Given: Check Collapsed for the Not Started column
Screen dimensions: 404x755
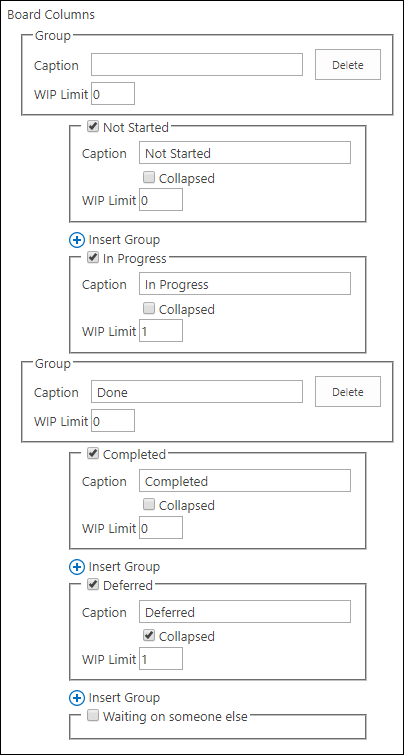Looking at the screenshot, I should [x=149, y=178].
